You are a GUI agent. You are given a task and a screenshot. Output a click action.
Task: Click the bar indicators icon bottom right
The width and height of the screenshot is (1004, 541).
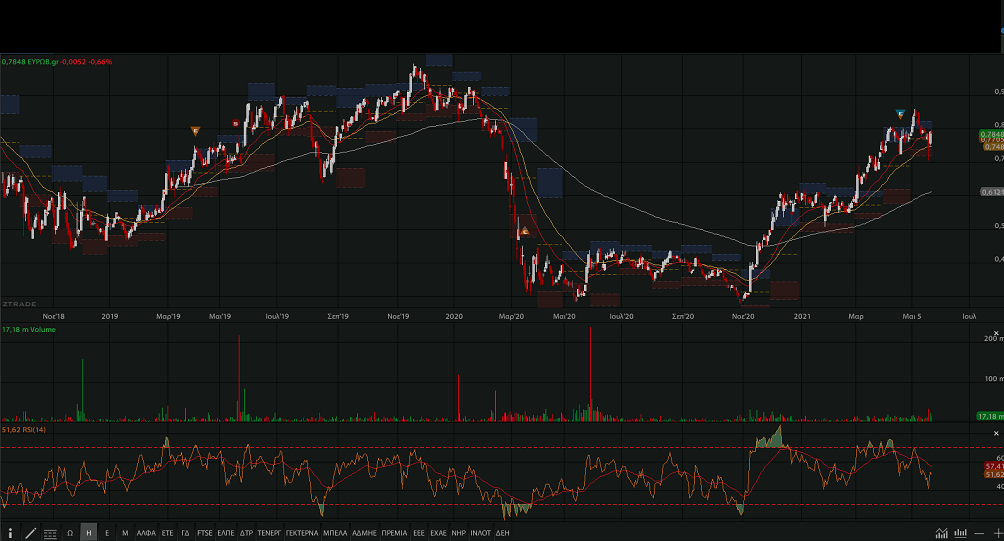tap(961, 533)
